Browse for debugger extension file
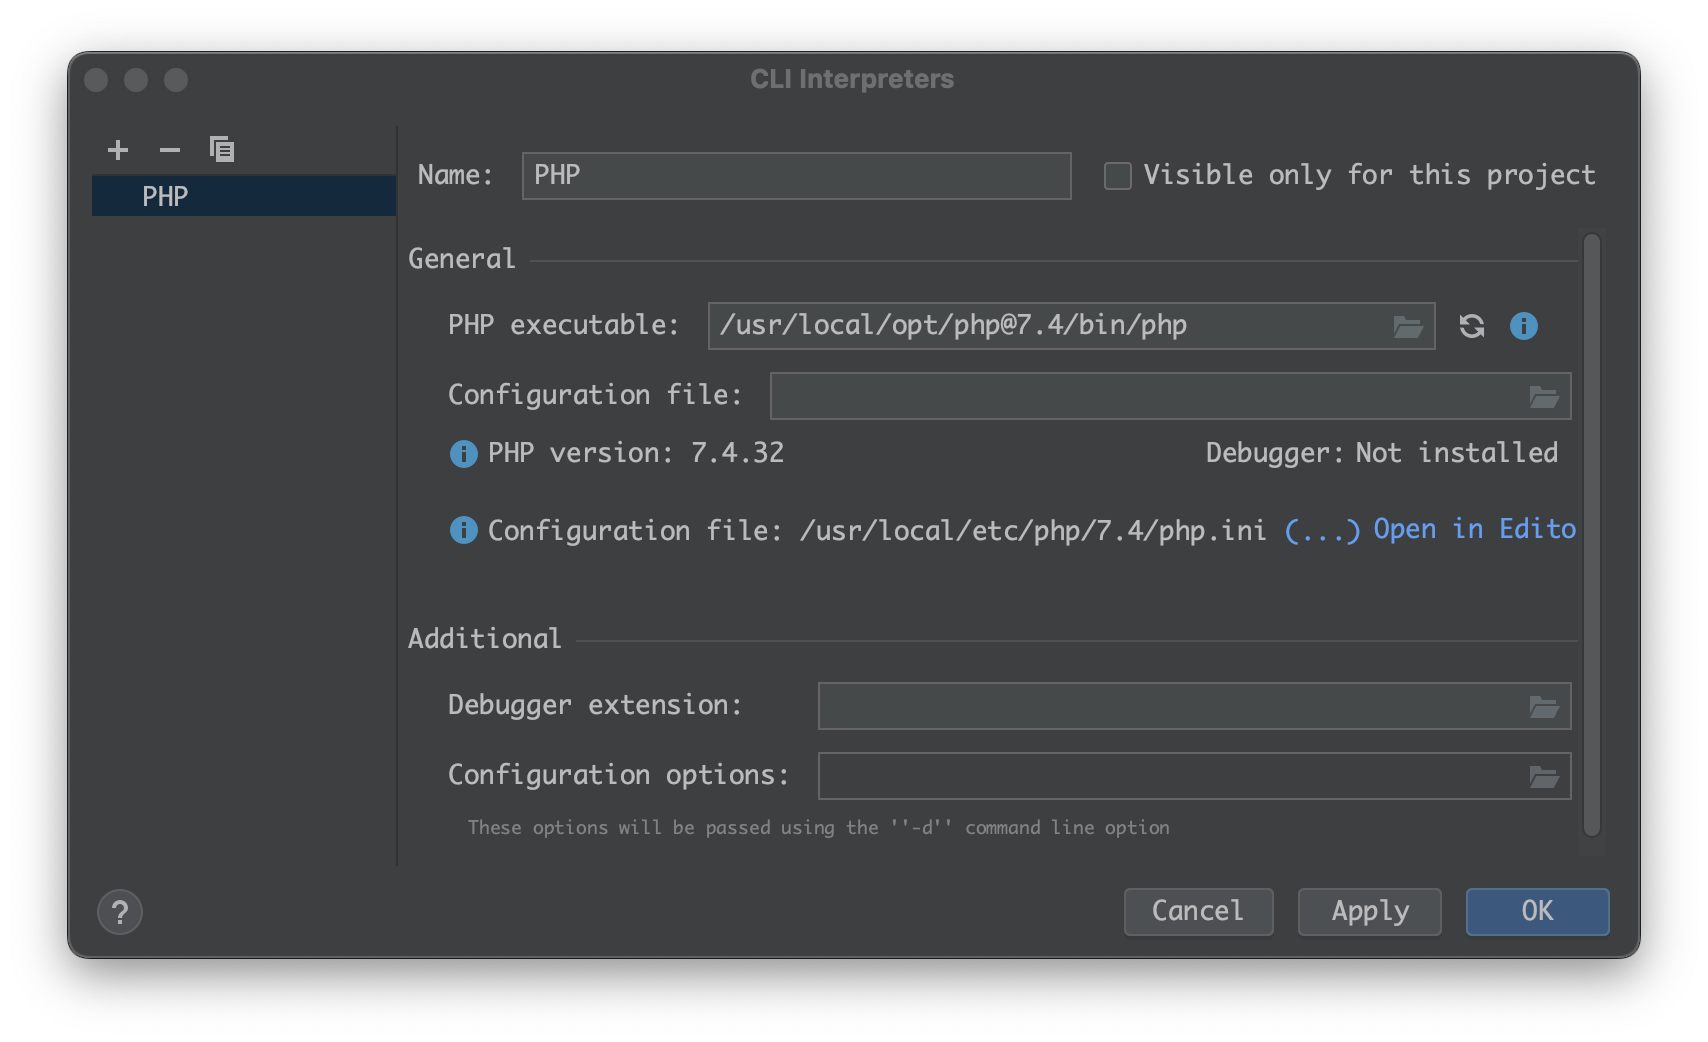The width and height of the screenshot is (1708, 1042). tap(1544, 707)
